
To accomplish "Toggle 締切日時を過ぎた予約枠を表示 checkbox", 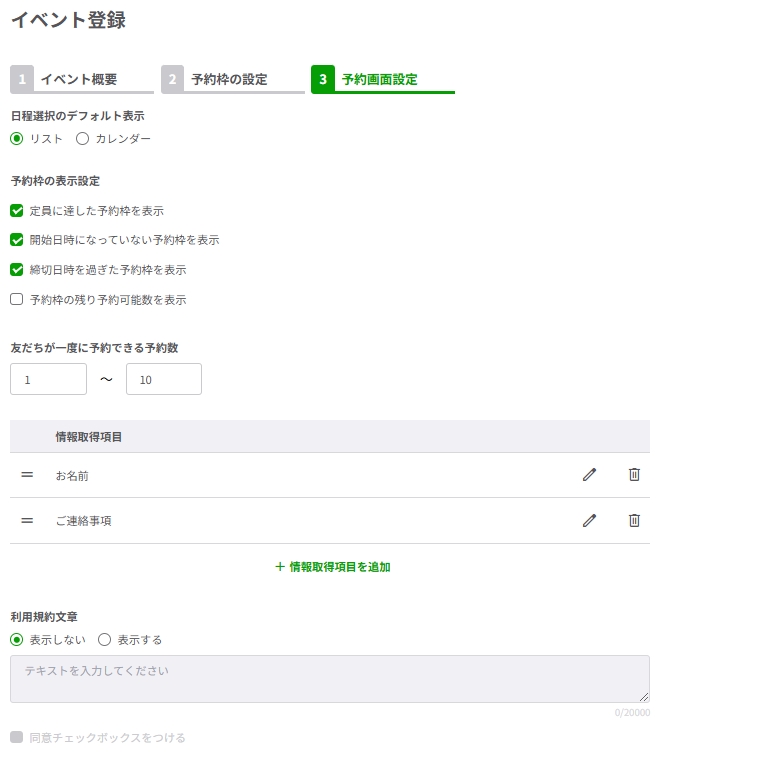I will pyautogui.click(x=17, y=270).
